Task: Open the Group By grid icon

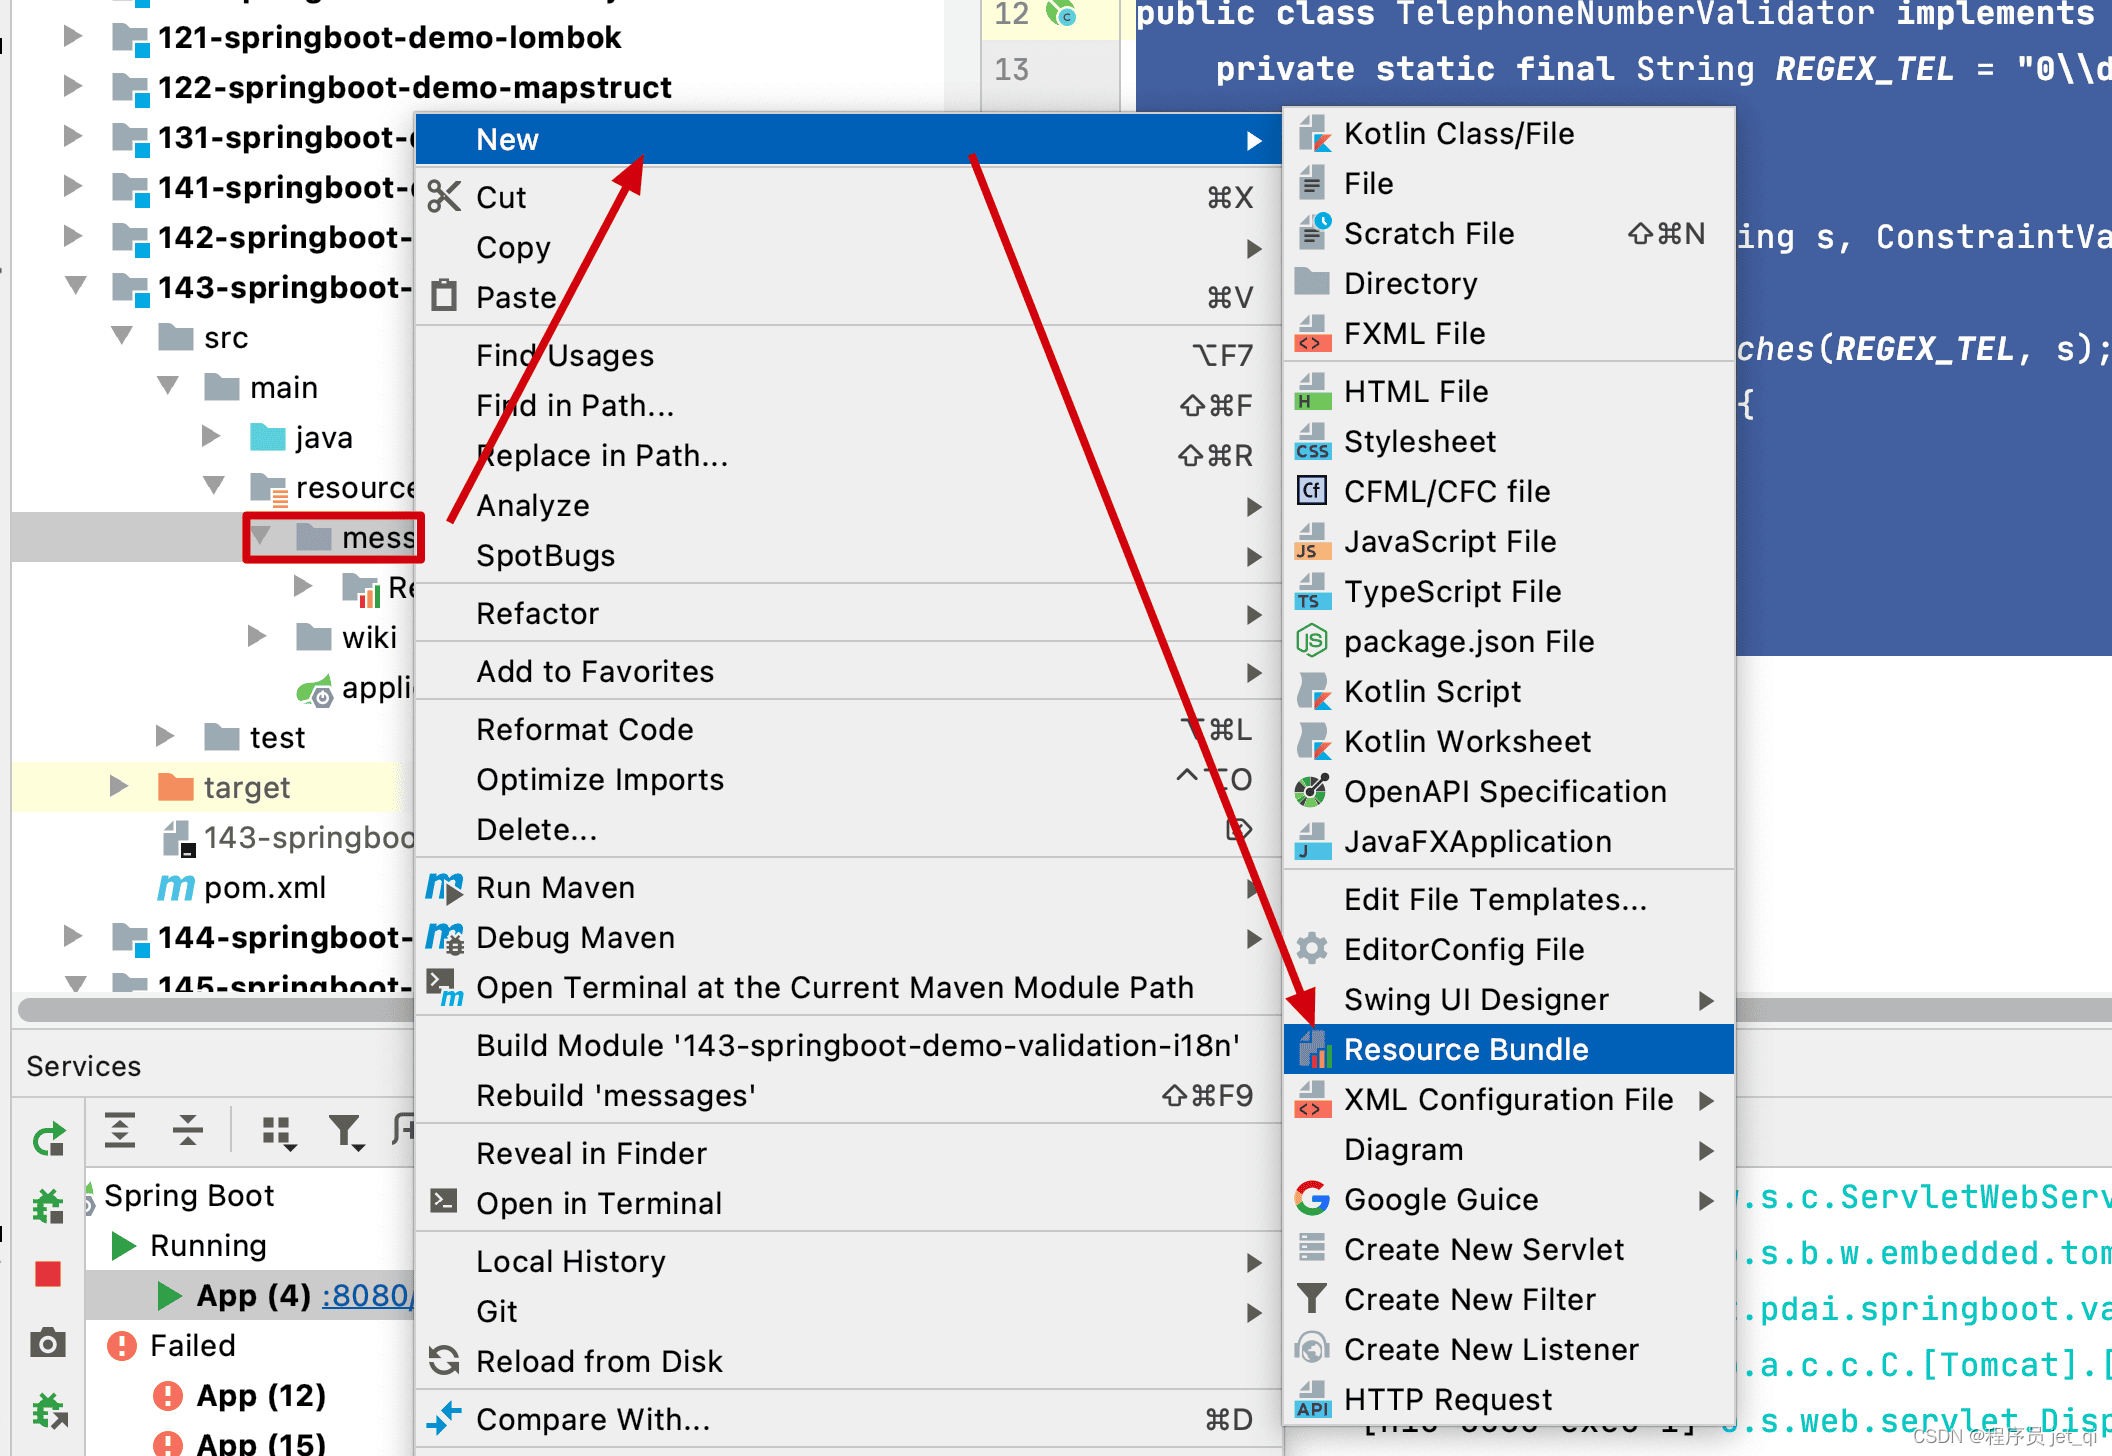Action: (x=277, y=1131)
